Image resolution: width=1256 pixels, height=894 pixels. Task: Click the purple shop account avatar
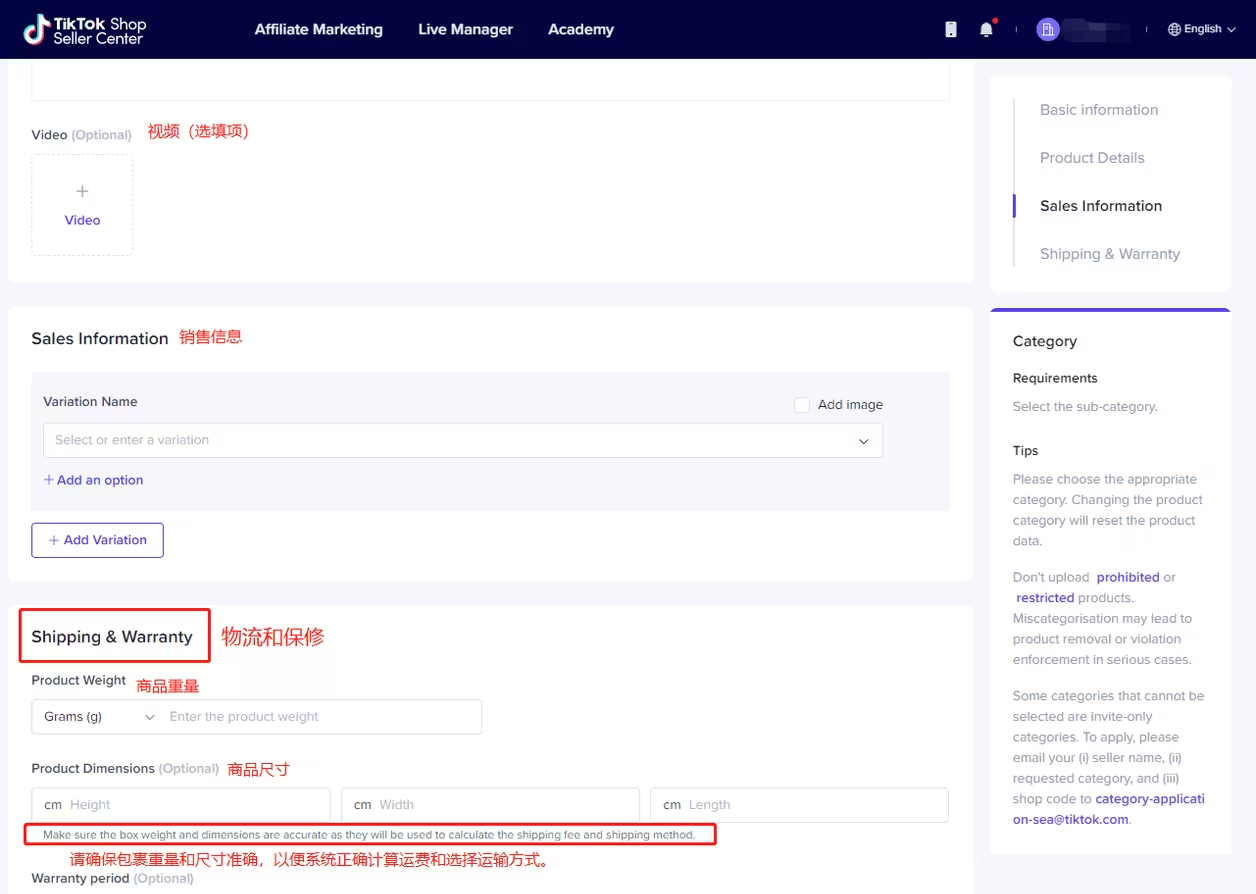pyautogui.click(x=1047, y=30)
